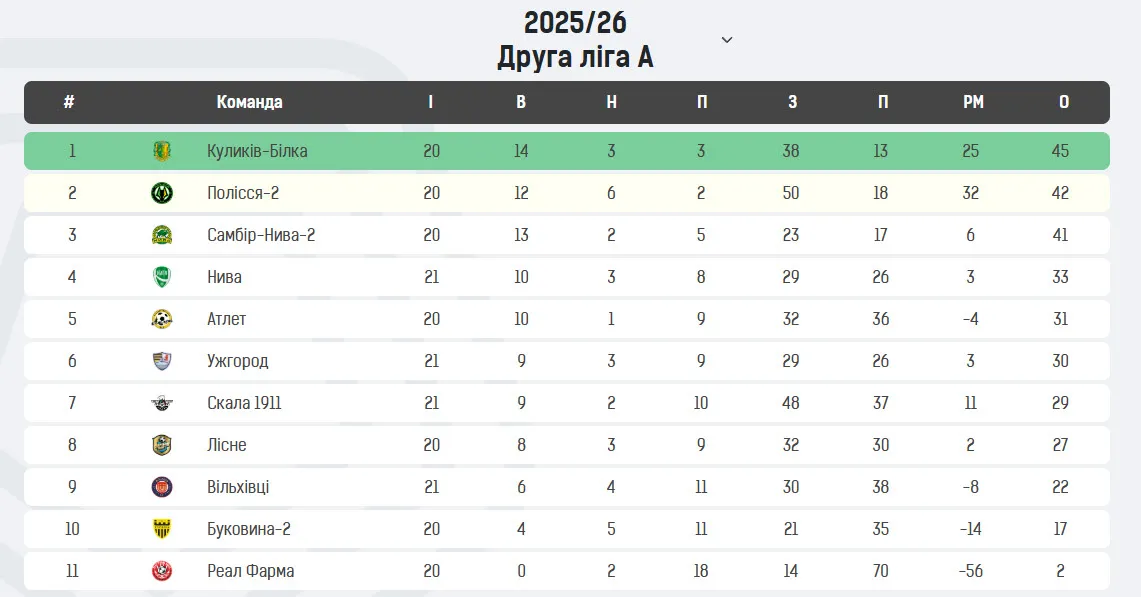The height and width of the screenshot is (597, 1141).
Task: Click the Атлет team logo
Action: tap(162, 319)
